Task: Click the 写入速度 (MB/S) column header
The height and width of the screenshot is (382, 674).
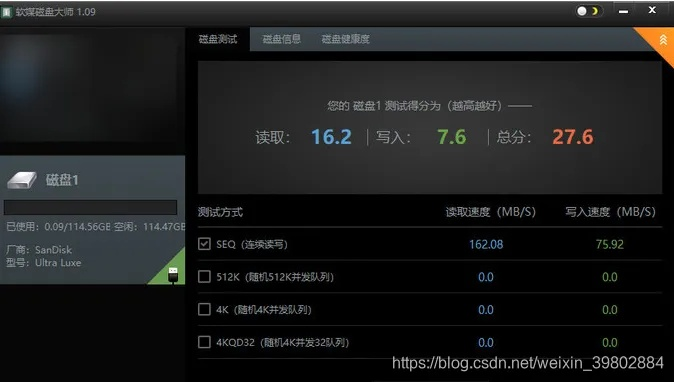Action: tap(610, 212)
